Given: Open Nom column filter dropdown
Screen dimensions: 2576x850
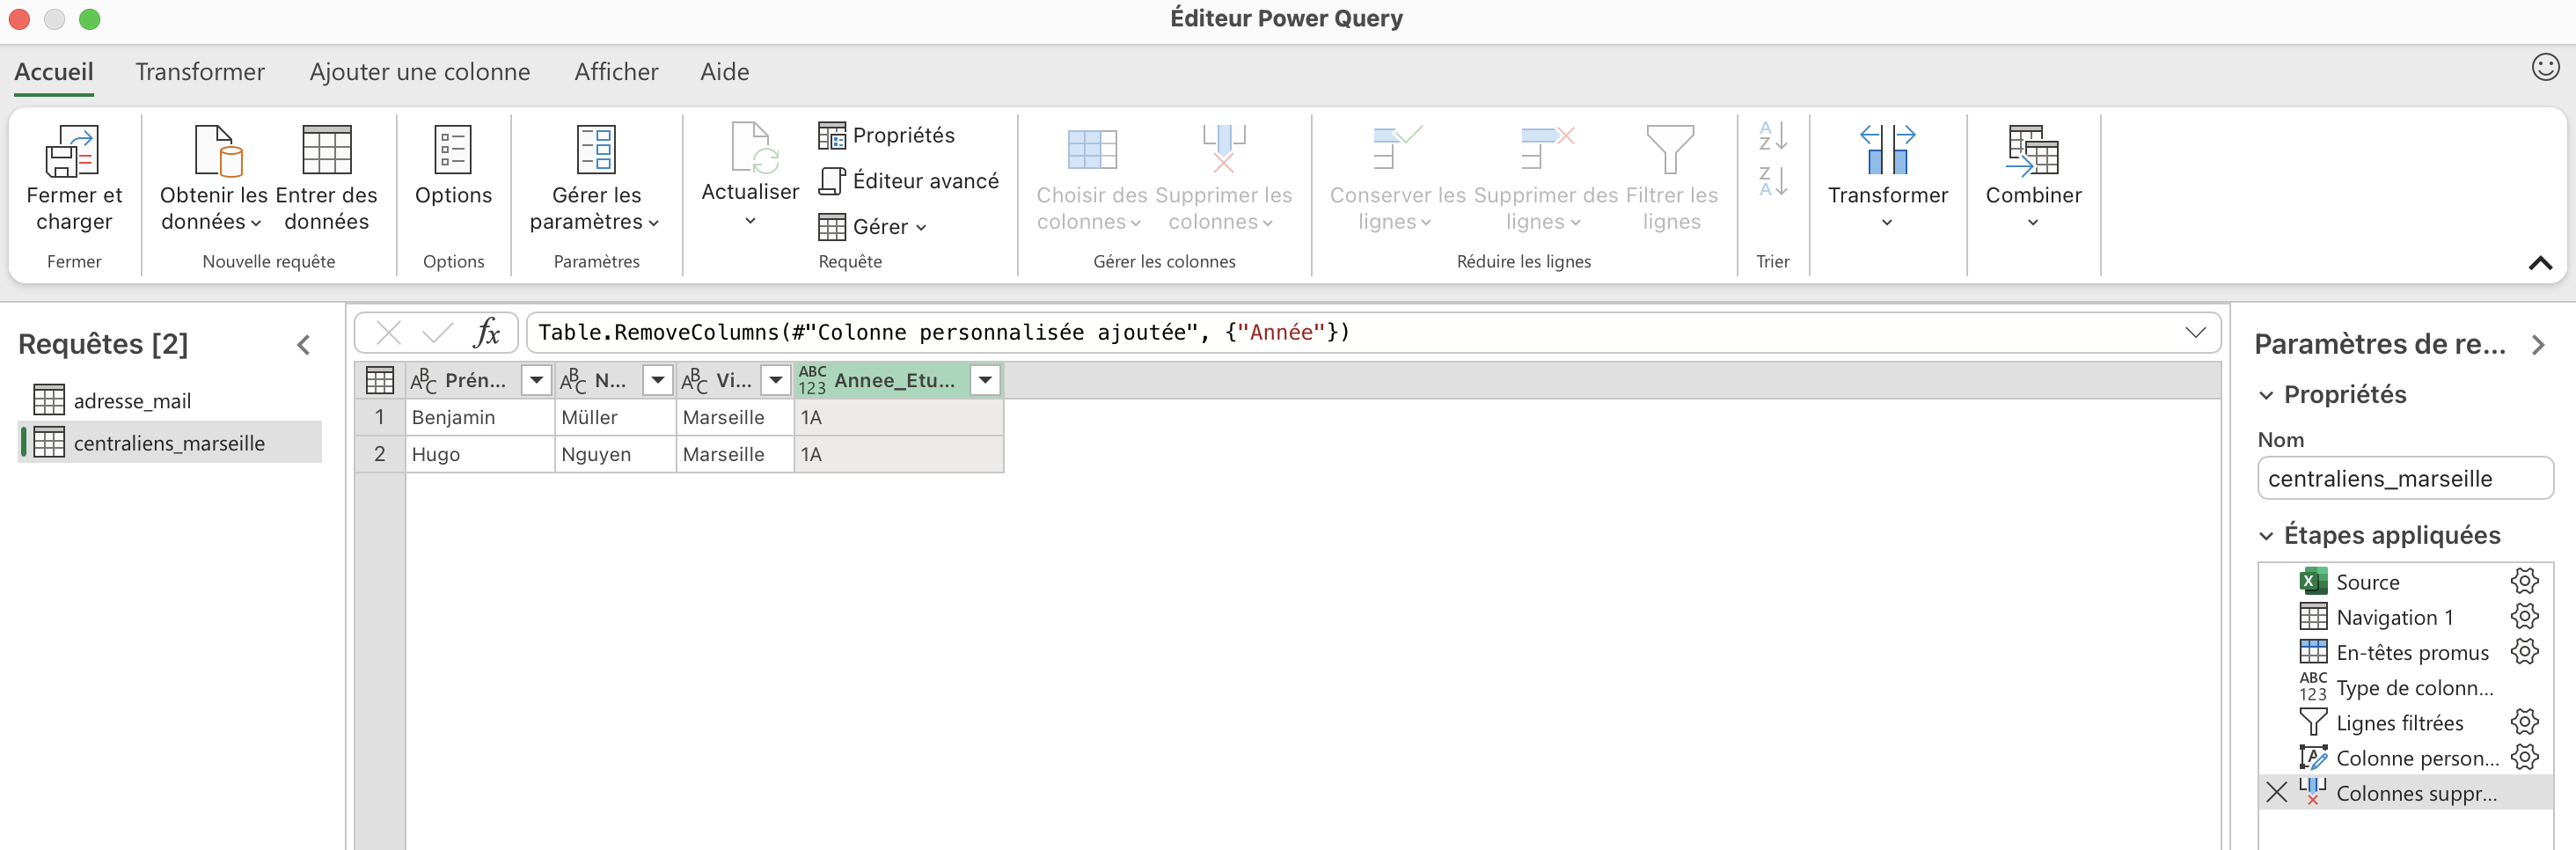Looking at the screenshot, I should coord(657,380).
